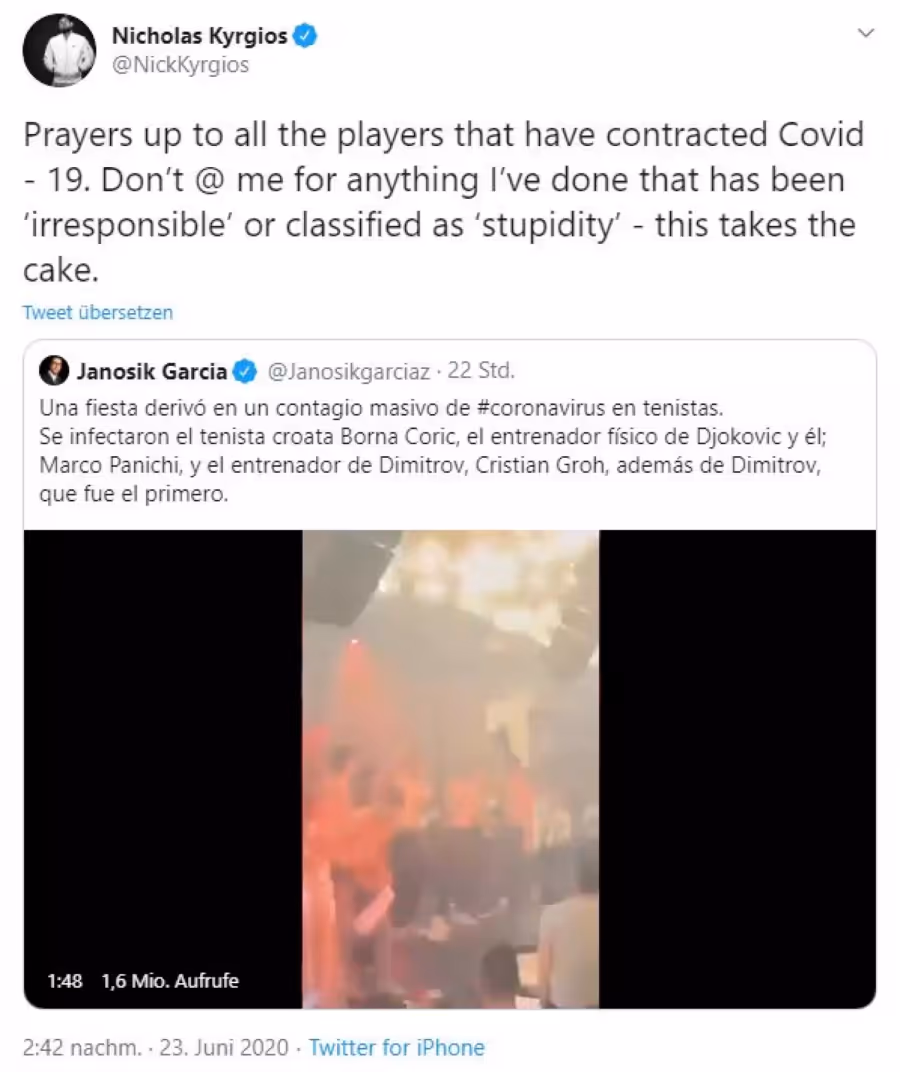Open the quoted tweet text by Janosik Garcia
This screenshot has height=1072, width=900.
coord(433,451)
